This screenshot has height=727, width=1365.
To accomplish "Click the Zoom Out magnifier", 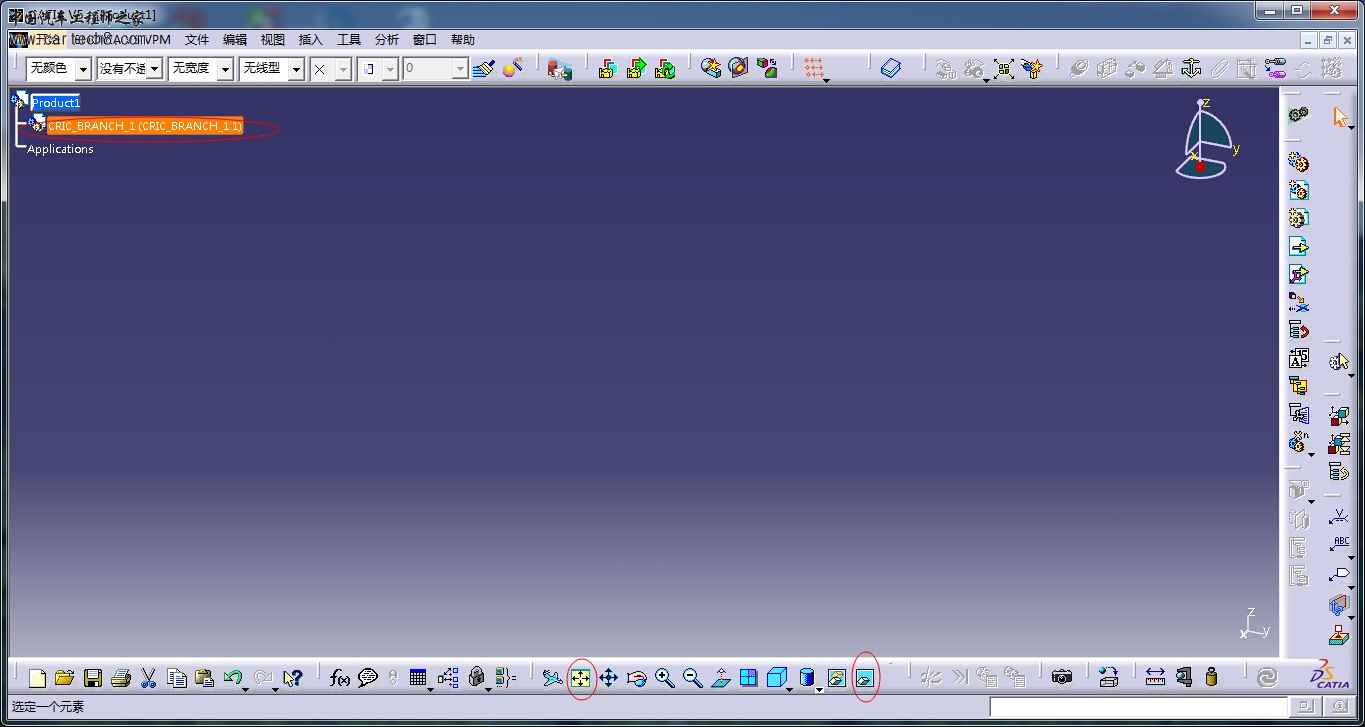I will [x=692, y=678].
